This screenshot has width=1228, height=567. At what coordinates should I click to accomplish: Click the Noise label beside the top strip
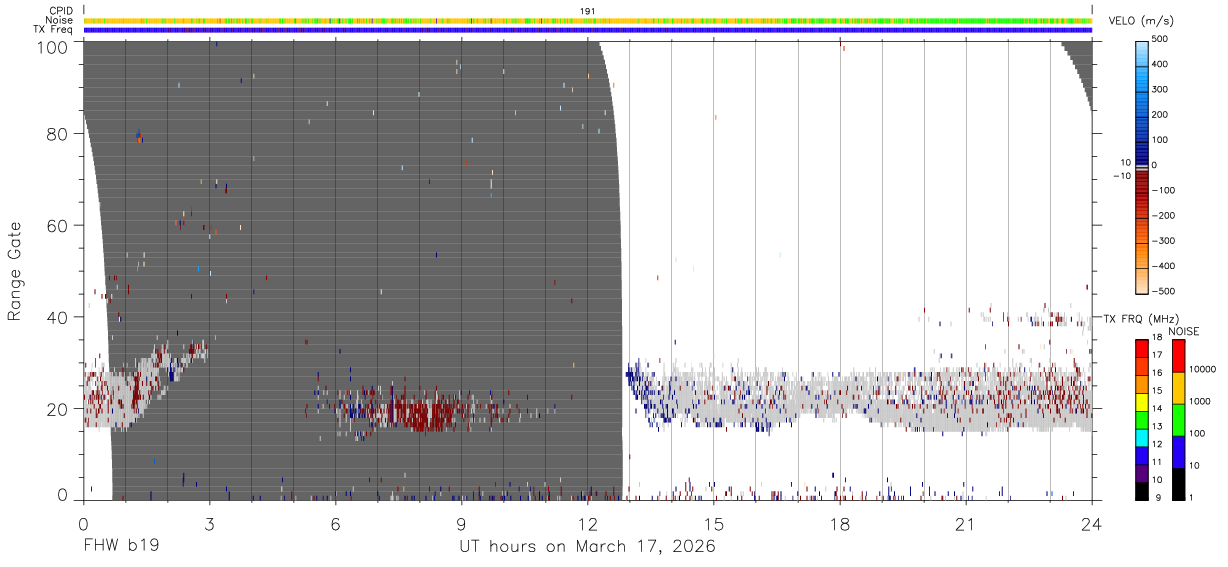coord(59,20)
